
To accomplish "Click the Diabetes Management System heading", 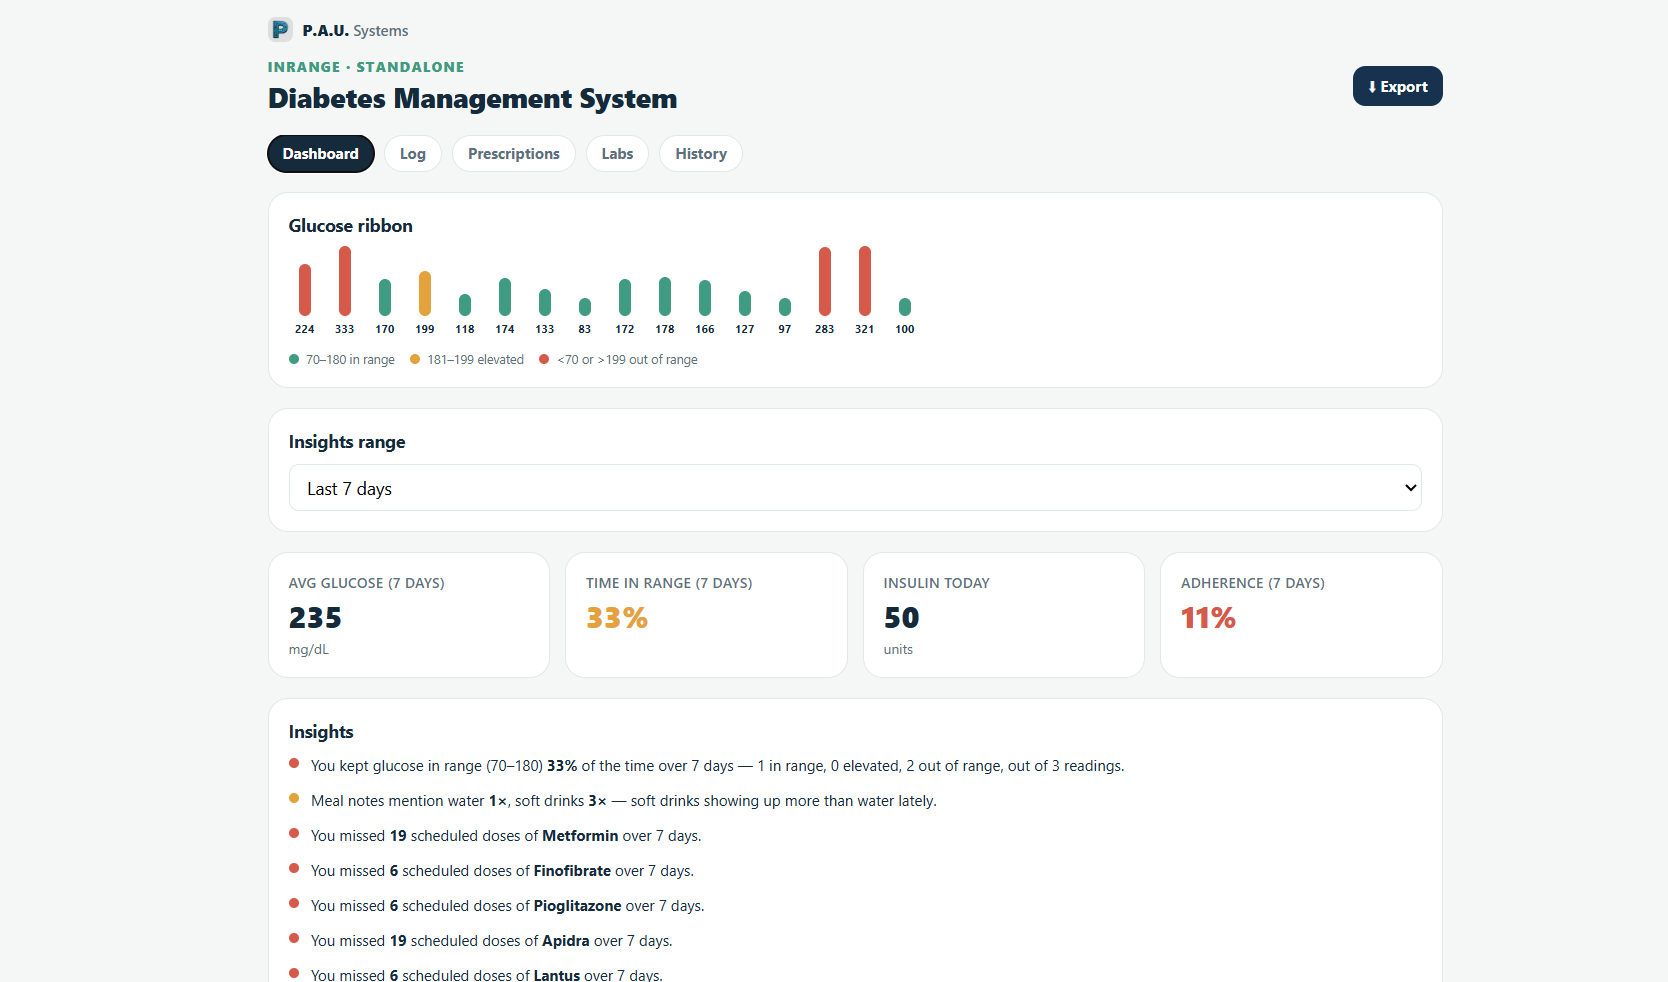I will pos(472,98).
